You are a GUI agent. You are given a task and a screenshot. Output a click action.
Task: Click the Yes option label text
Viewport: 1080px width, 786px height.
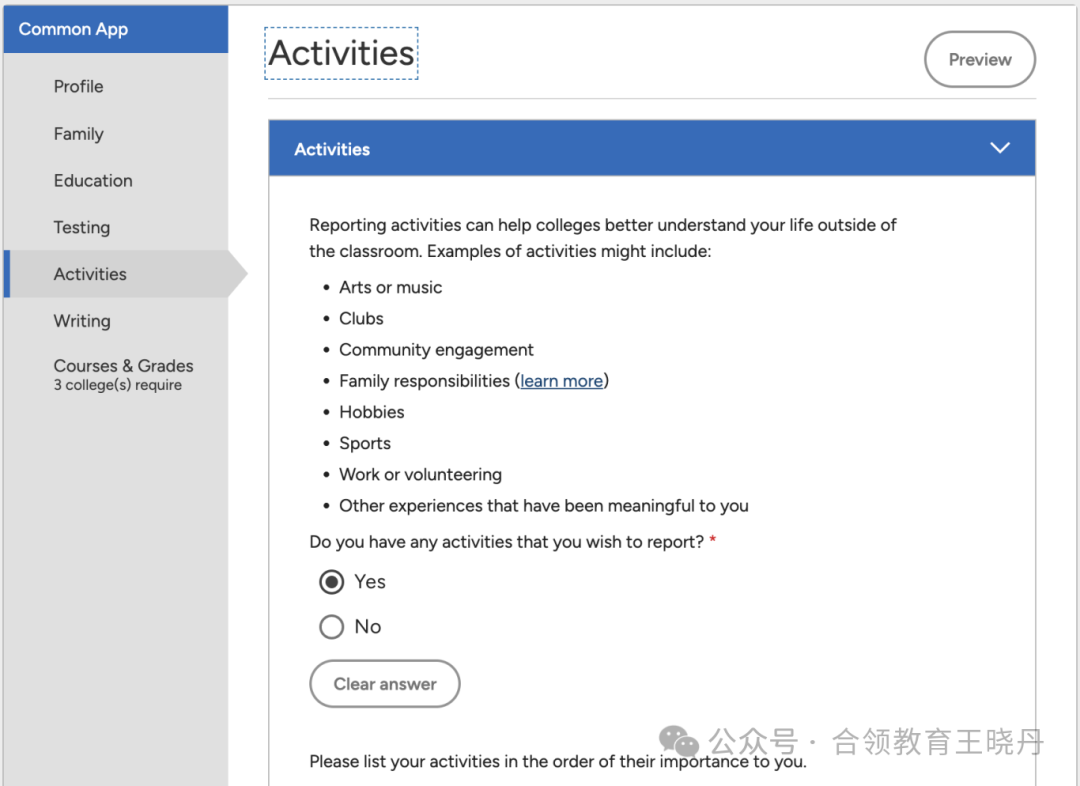(x=370, y=582)
